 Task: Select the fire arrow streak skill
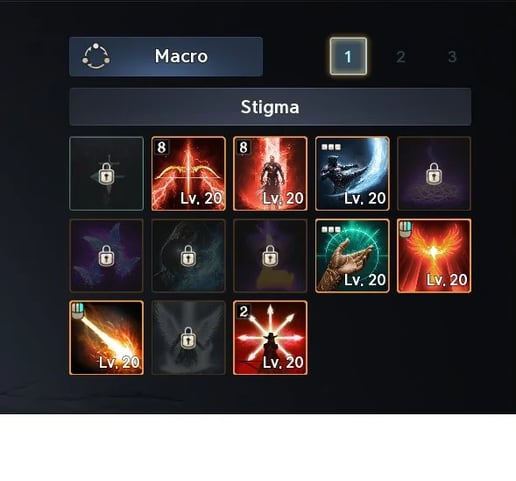tap(106, 338)
